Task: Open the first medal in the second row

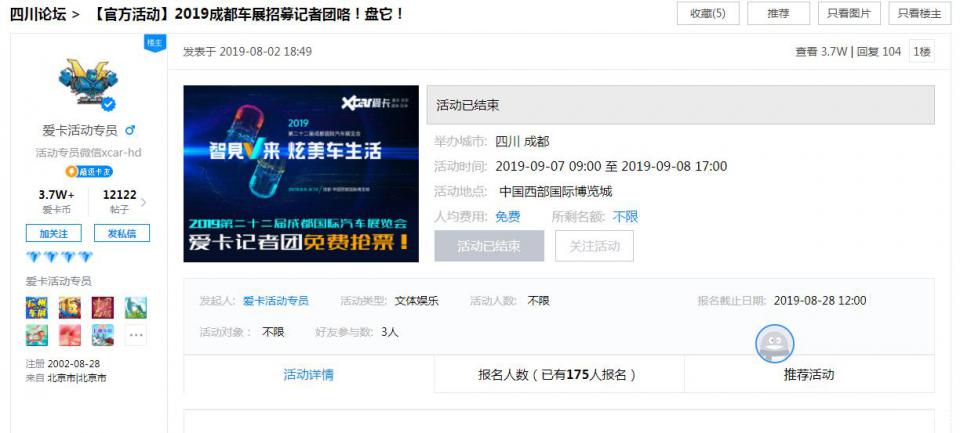Action: click(37, 335)
